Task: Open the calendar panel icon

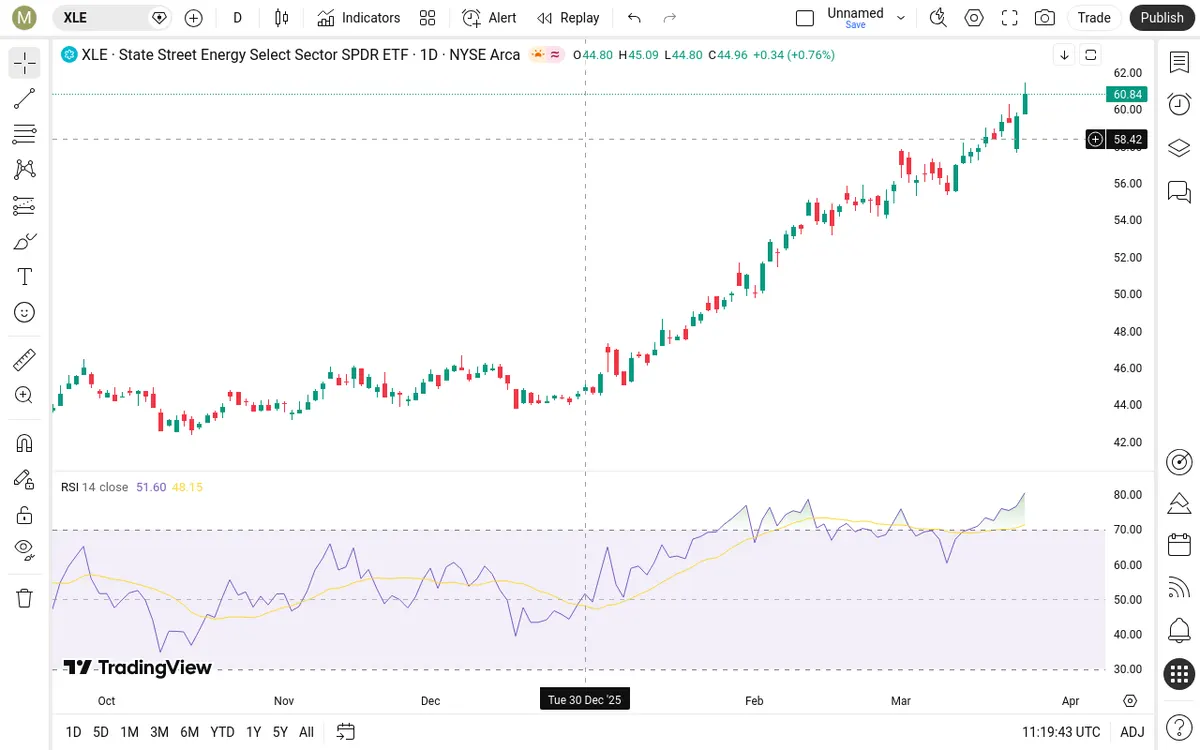Action: pos(1179,545)
